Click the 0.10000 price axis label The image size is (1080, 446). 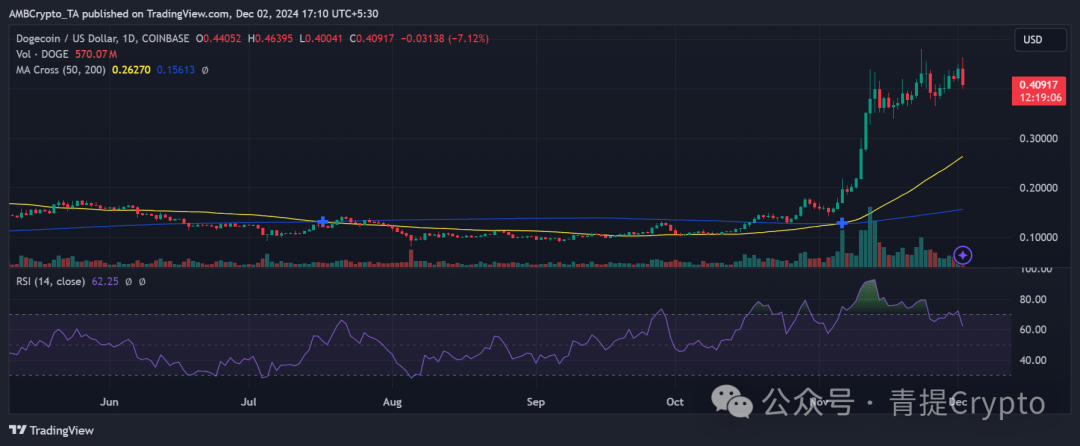(x=1037, y=237)
